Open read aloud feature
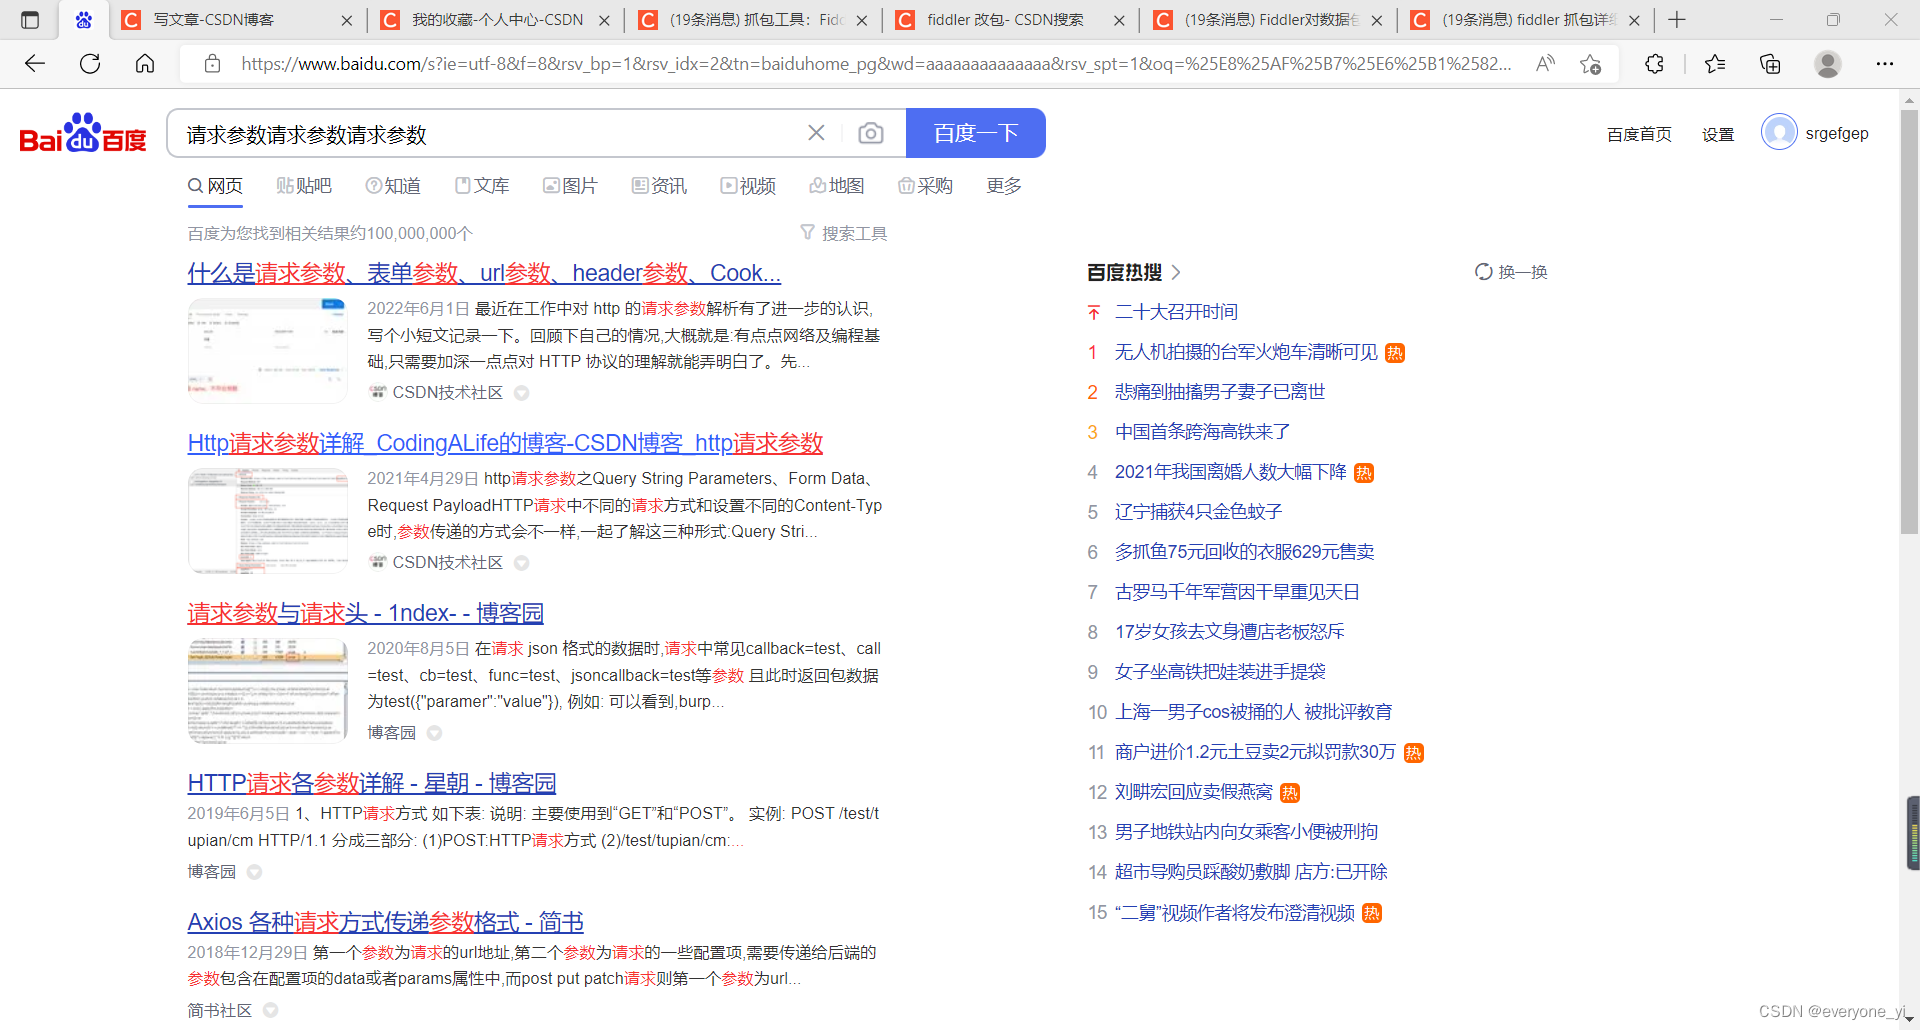The image size is (1920, 1030). (x=1545, y=64)
